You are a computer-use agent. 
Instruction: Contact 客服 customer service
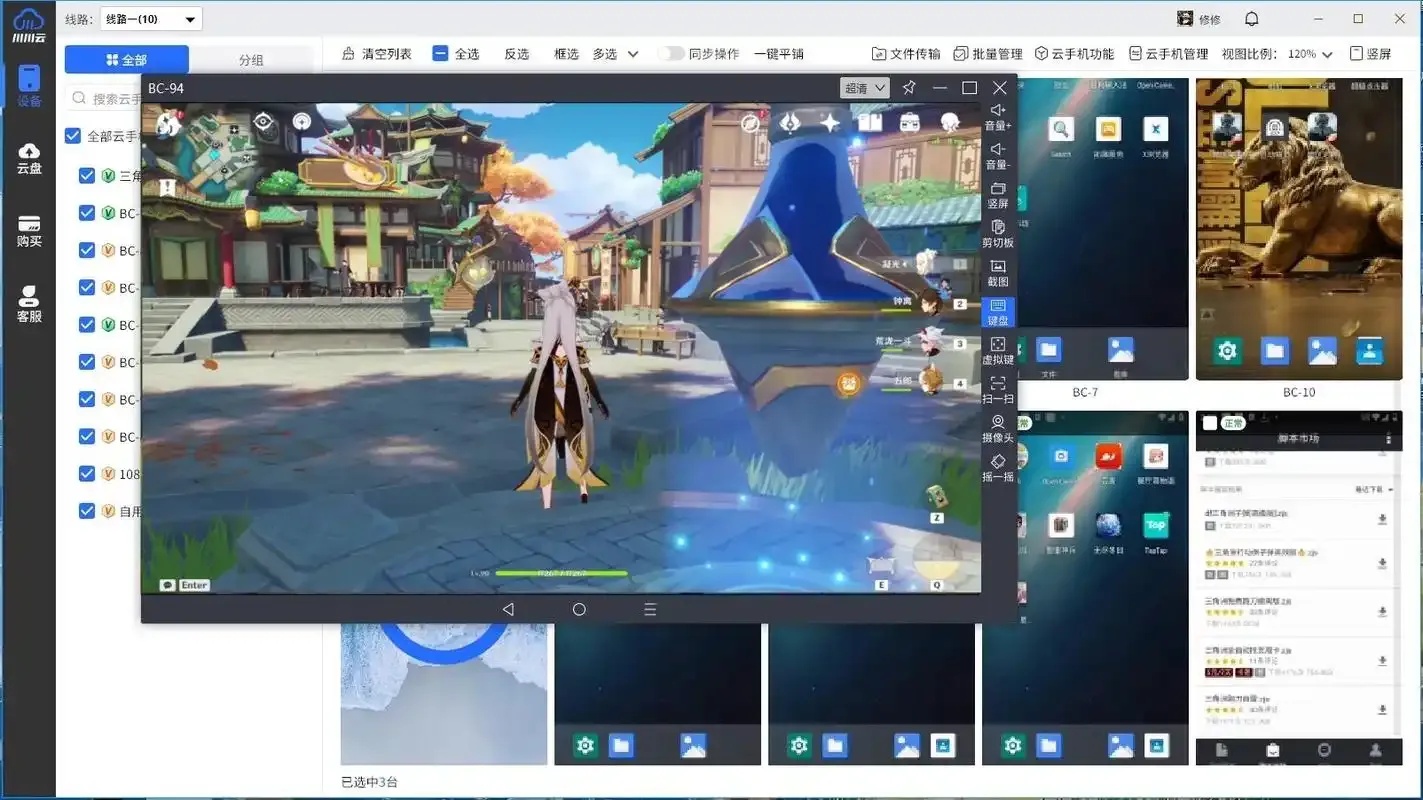tap(29, 304)
